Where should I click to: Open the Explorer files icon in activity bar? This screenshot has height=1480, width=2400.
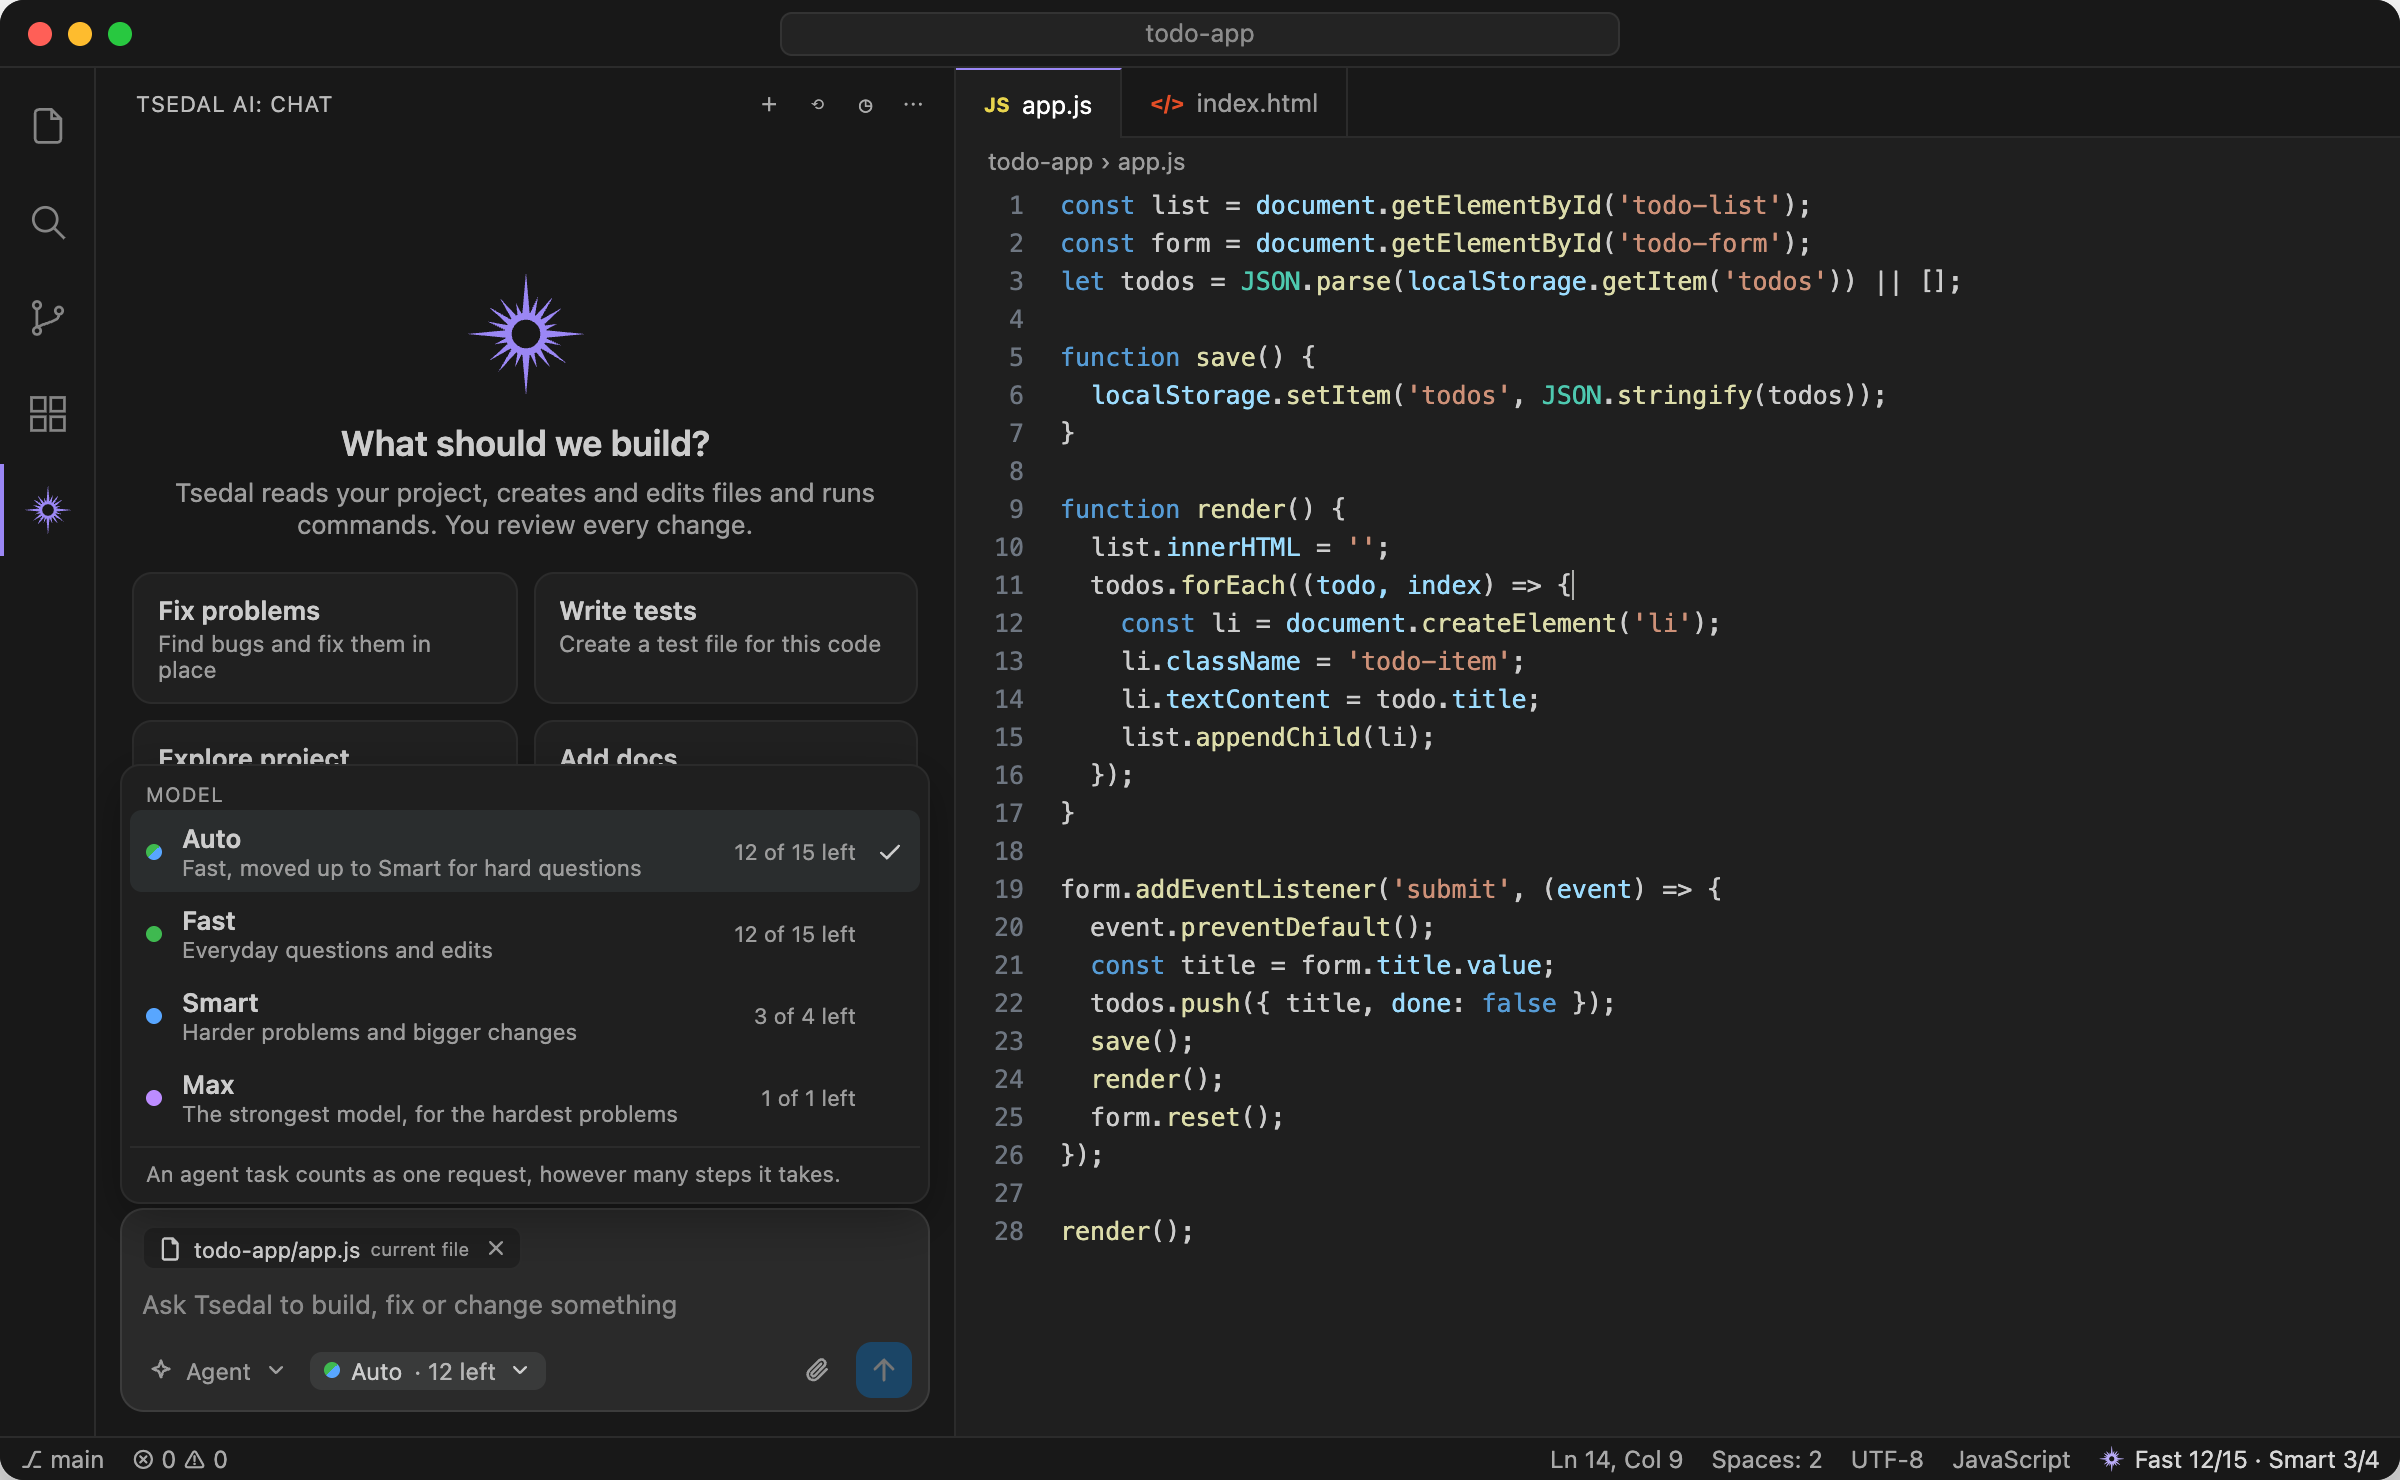coord(47,126)
